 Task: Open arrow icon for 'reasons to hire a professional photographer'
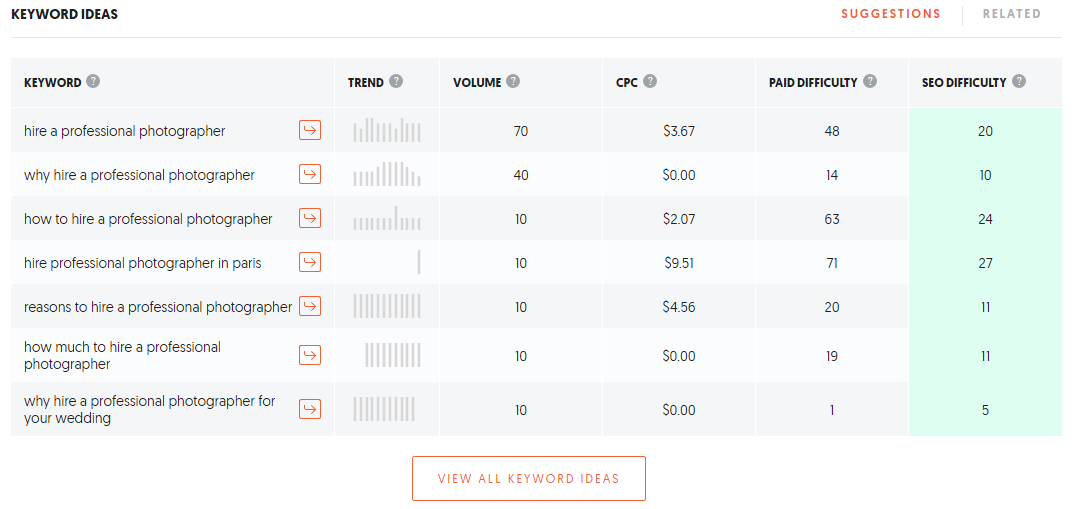pos(310,306)
